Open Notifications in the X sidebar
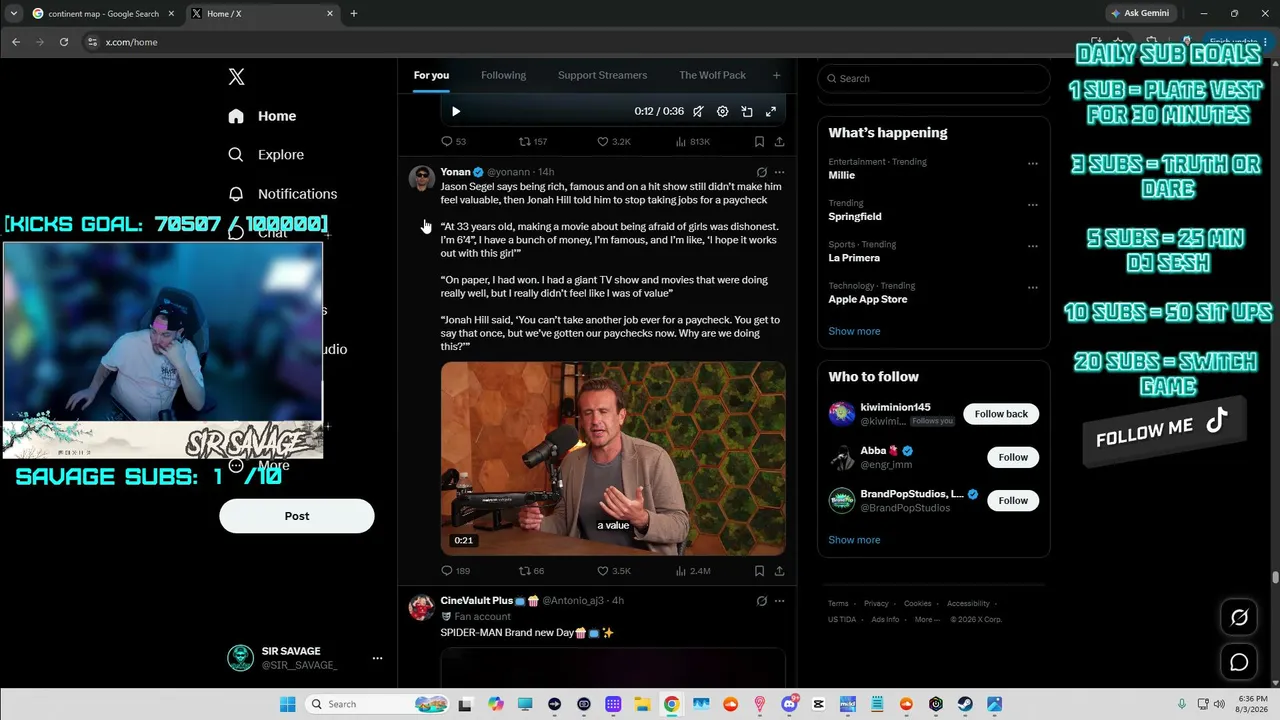 point(282,194)
